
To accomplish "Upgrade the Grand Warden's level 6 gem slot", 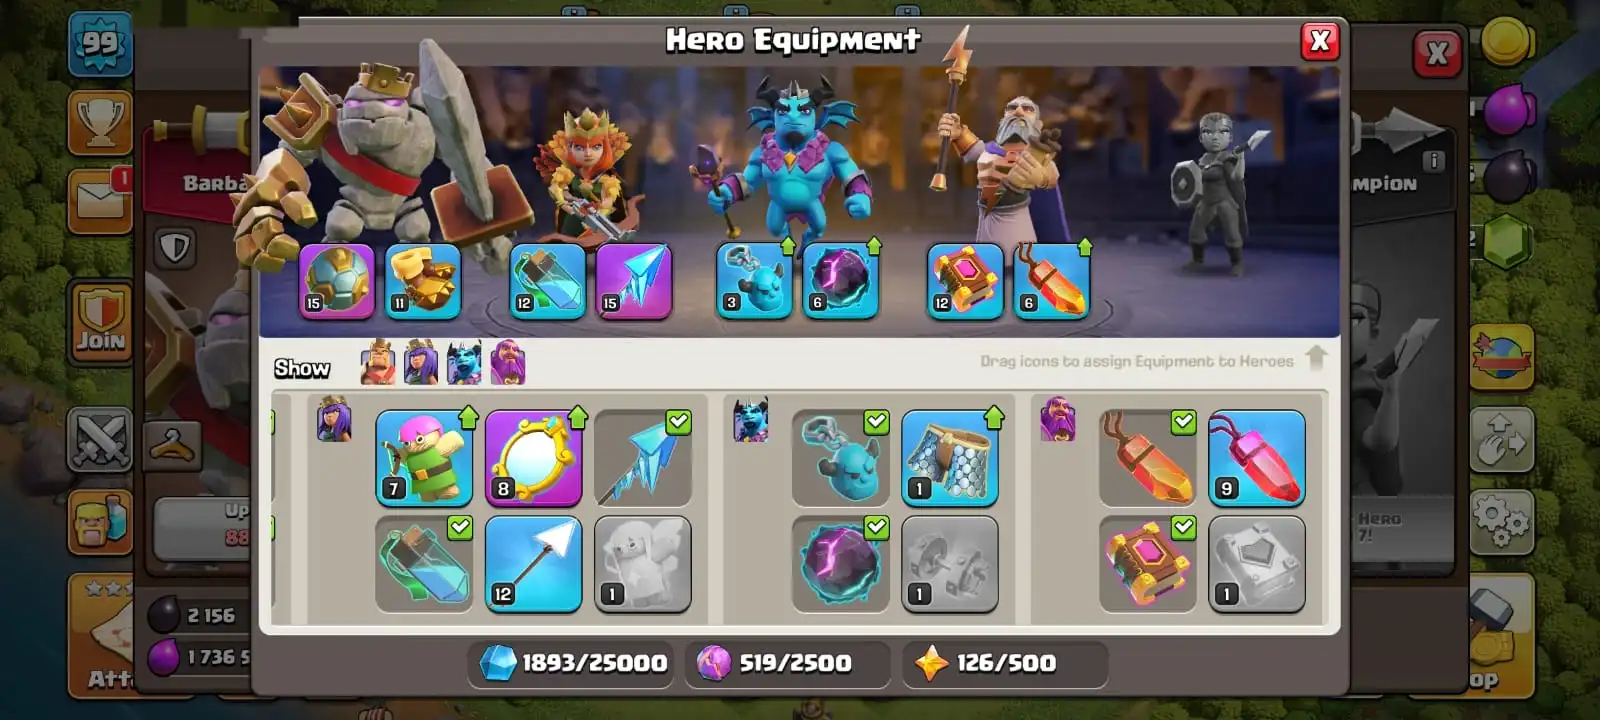I will pyautogui.click(x=1051, y=281).
